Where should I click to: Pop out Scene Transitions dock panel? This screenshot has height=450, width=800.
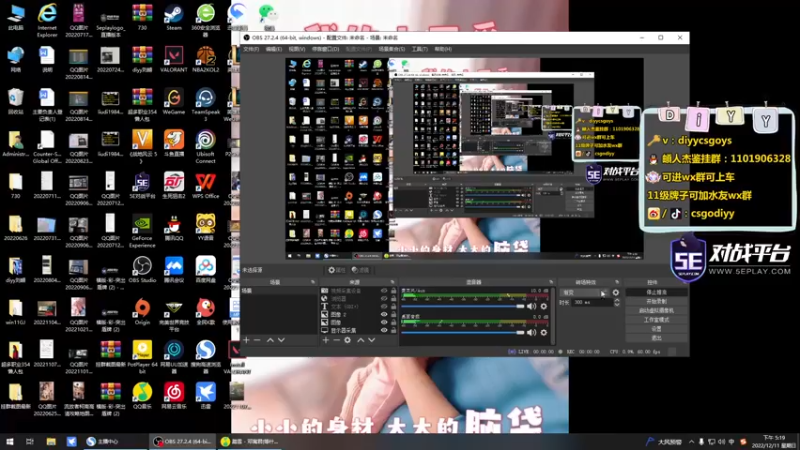[x=617, y=282]
